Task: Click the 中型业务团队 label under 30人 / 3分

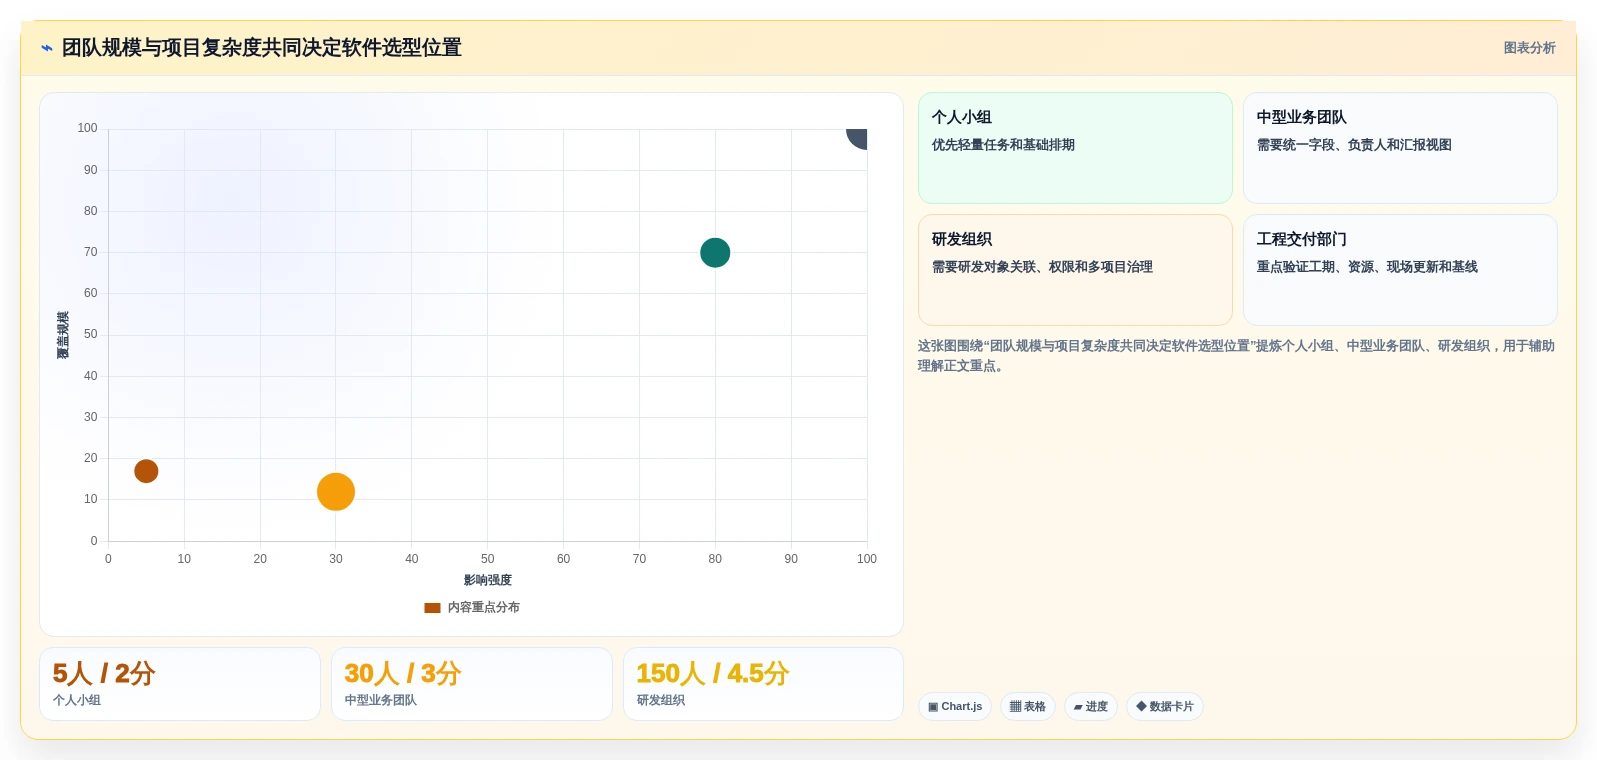Action: pos(381,700)
